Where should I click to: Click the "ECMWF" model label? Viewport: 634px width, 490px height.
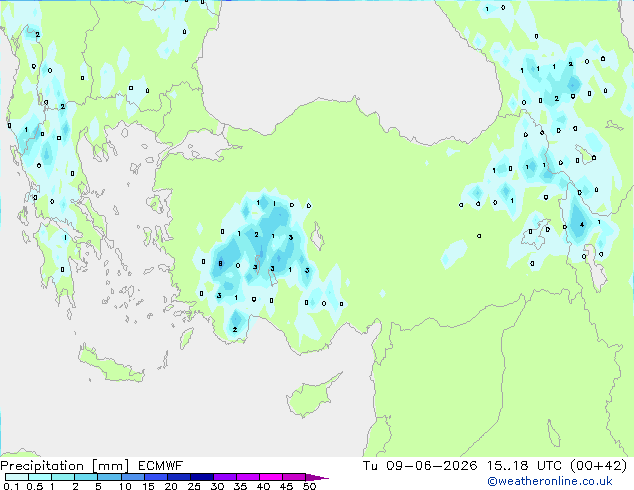(x=161, y=466)
